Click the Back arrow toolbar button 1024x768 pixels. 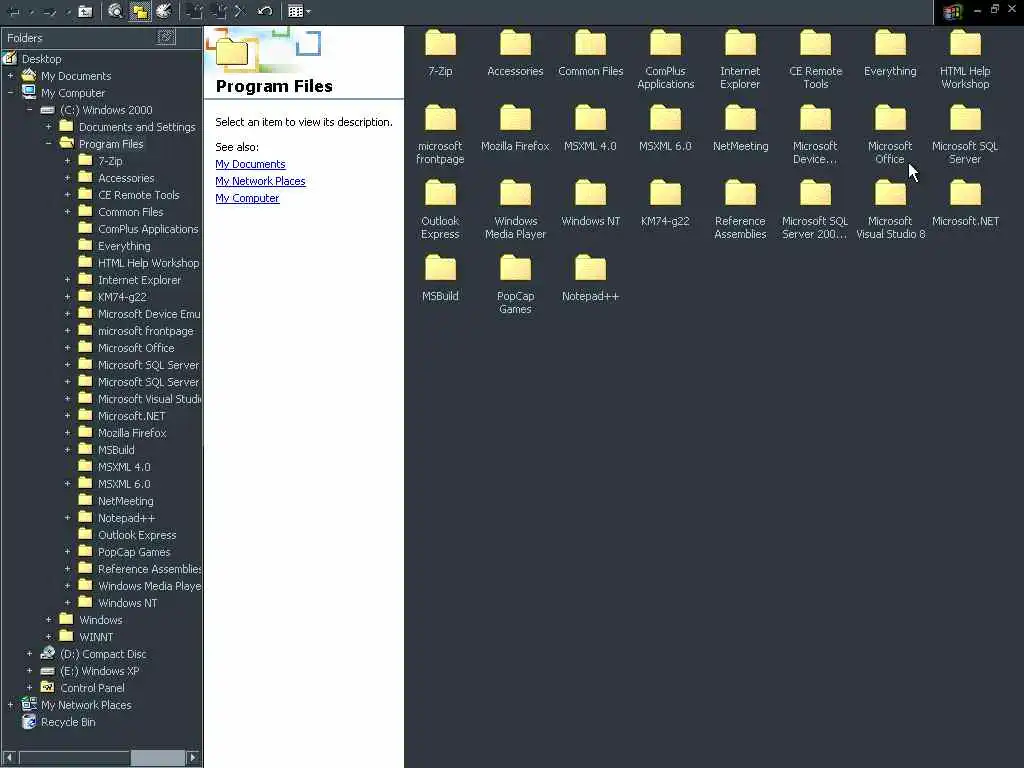pos(14,11)
